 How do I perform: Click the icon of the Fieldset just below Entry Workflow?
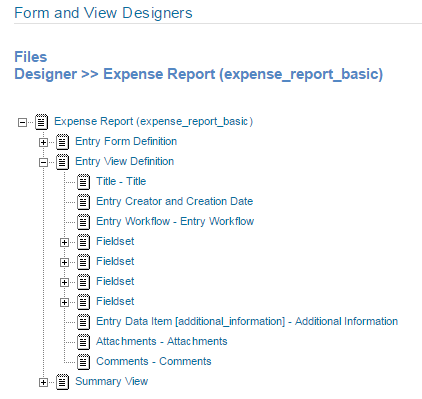83,242
